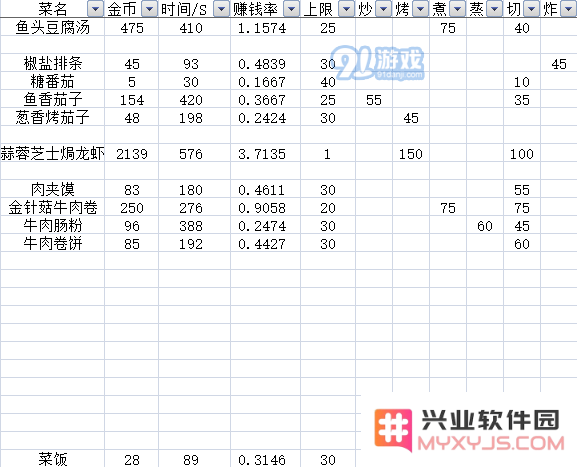
Task: Open the 烤 column filter dropdown
Action: click(x=420, y=9)
